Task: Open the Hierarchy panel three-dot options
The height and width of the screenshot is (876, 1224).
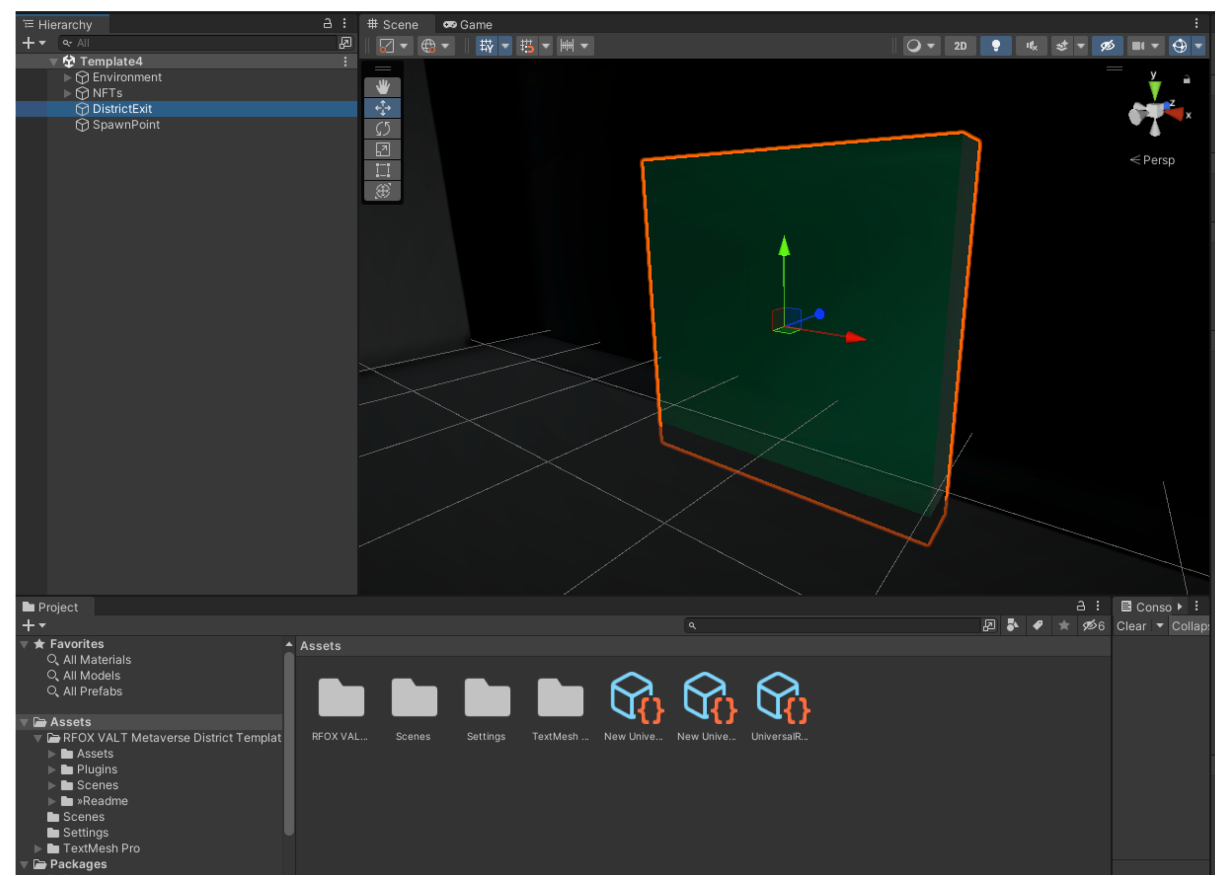Action: pyautogui.click(x=345, y=23)
